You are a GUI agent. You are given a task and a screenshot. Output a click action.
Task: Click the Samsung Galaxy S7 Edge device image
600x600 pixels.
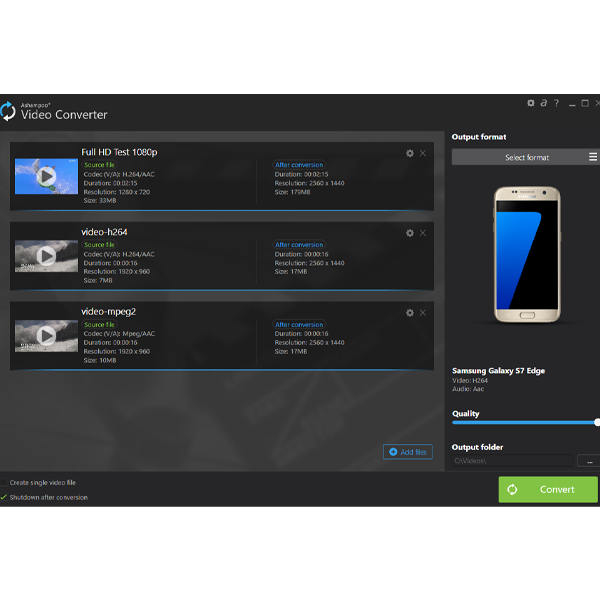pos(527,254)
